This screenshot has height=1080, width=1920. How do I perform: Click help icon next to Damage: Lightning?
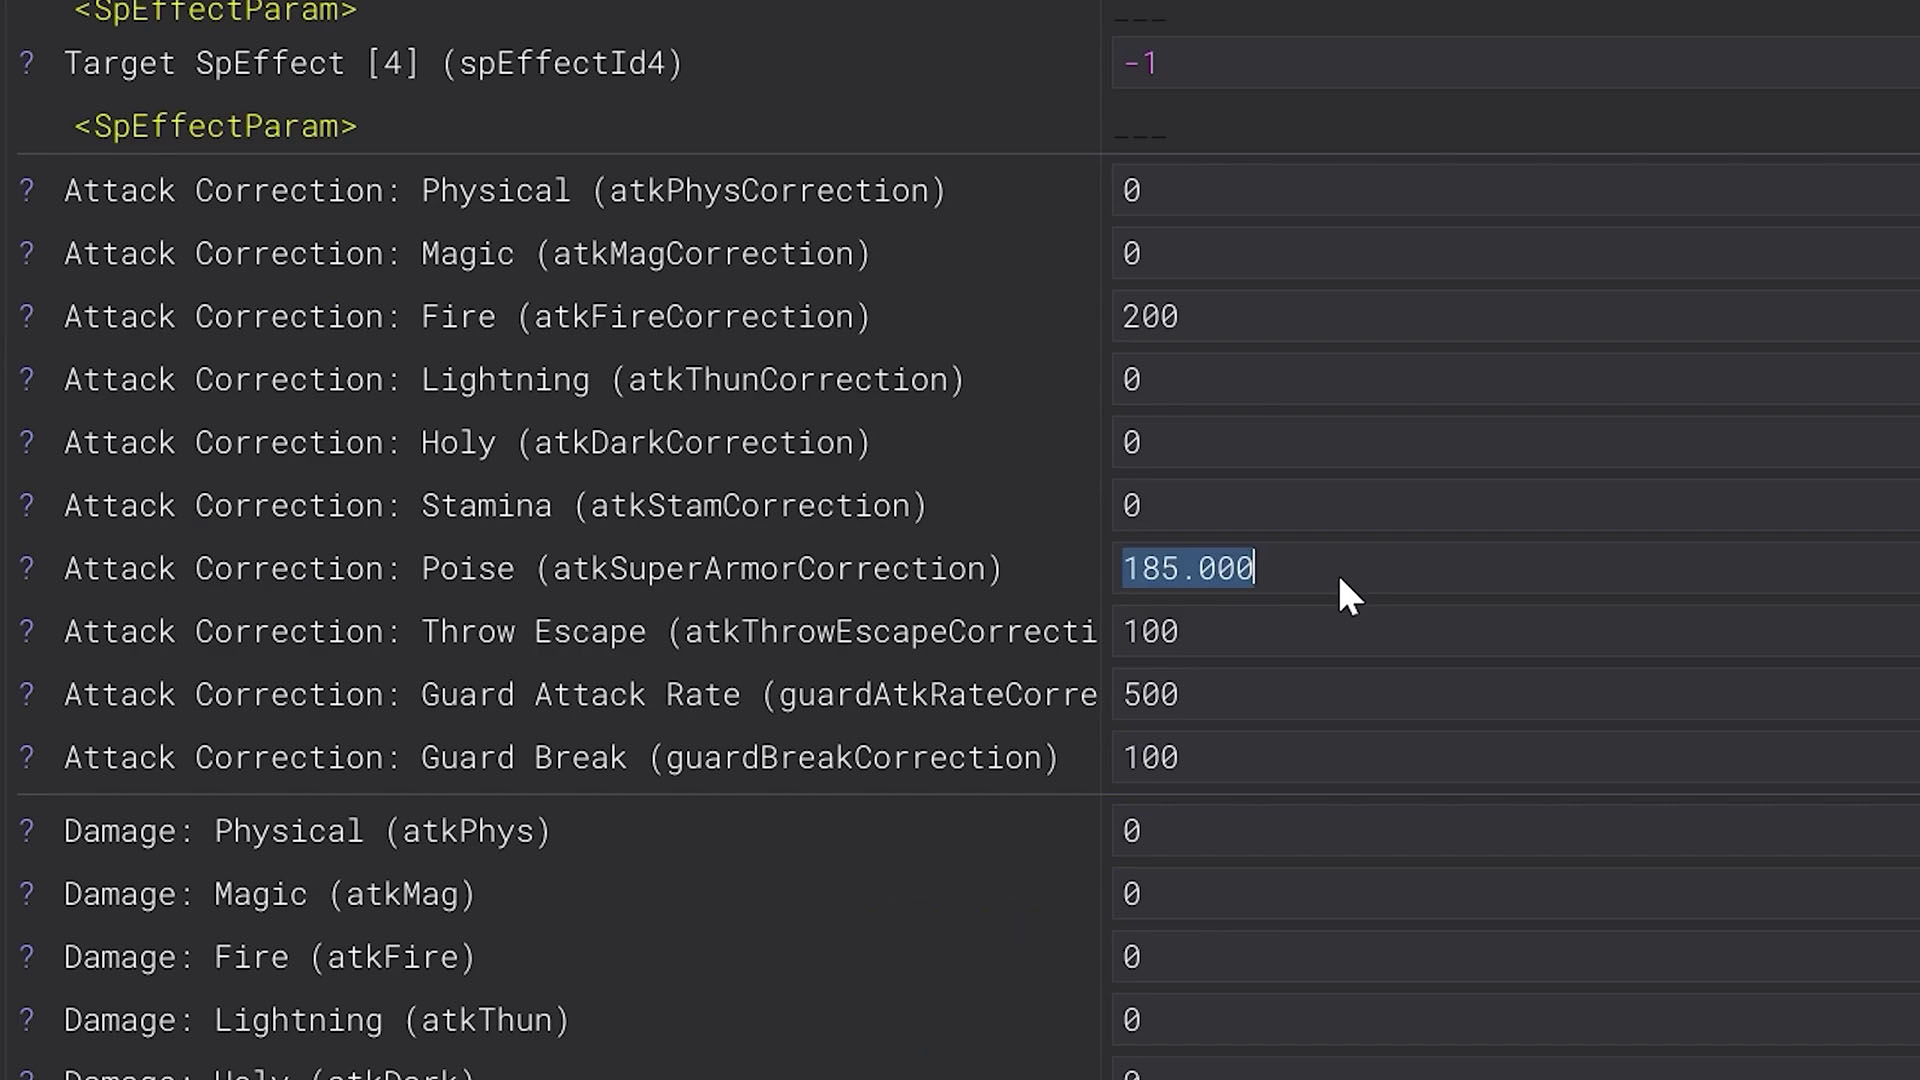[27, 1020]
